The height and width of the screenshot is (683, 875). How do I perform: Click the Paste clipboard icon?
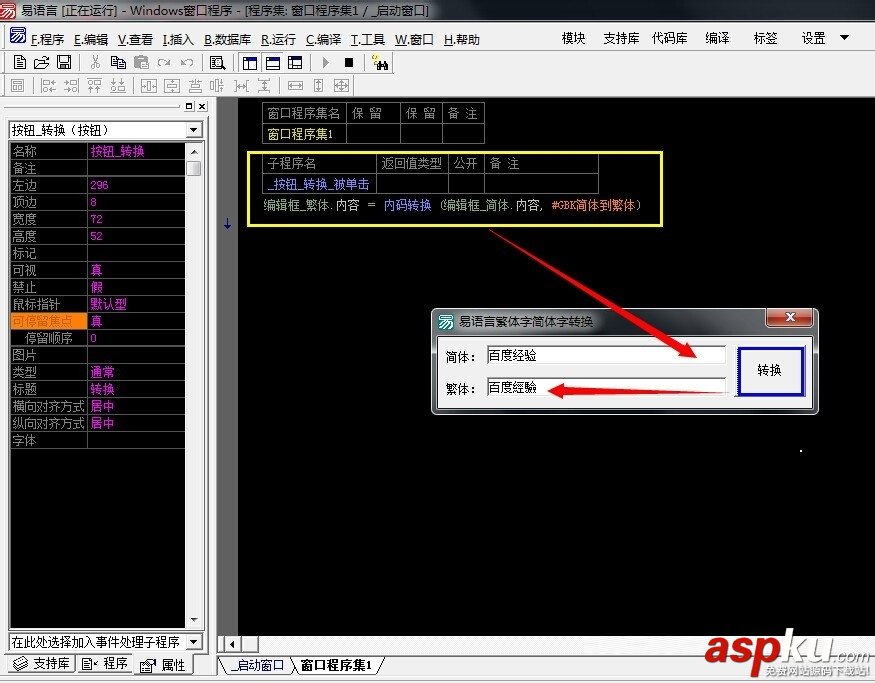point(141,62)
